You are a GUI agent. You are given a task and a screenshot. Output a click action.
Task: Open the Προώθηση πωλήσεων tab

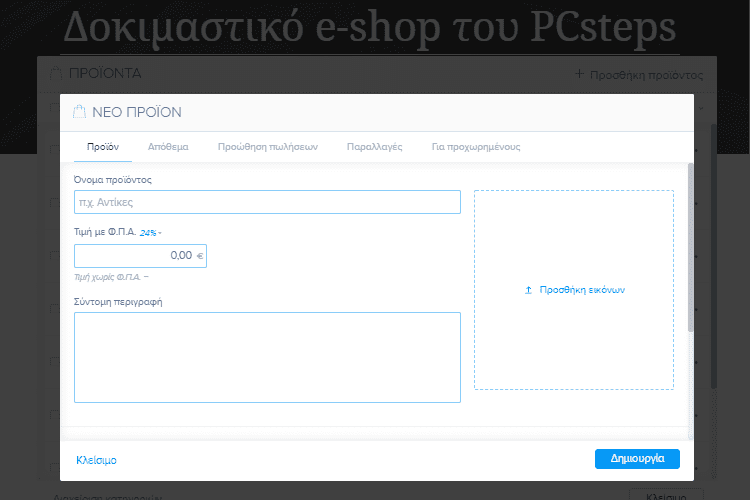[x=268, y=147]
